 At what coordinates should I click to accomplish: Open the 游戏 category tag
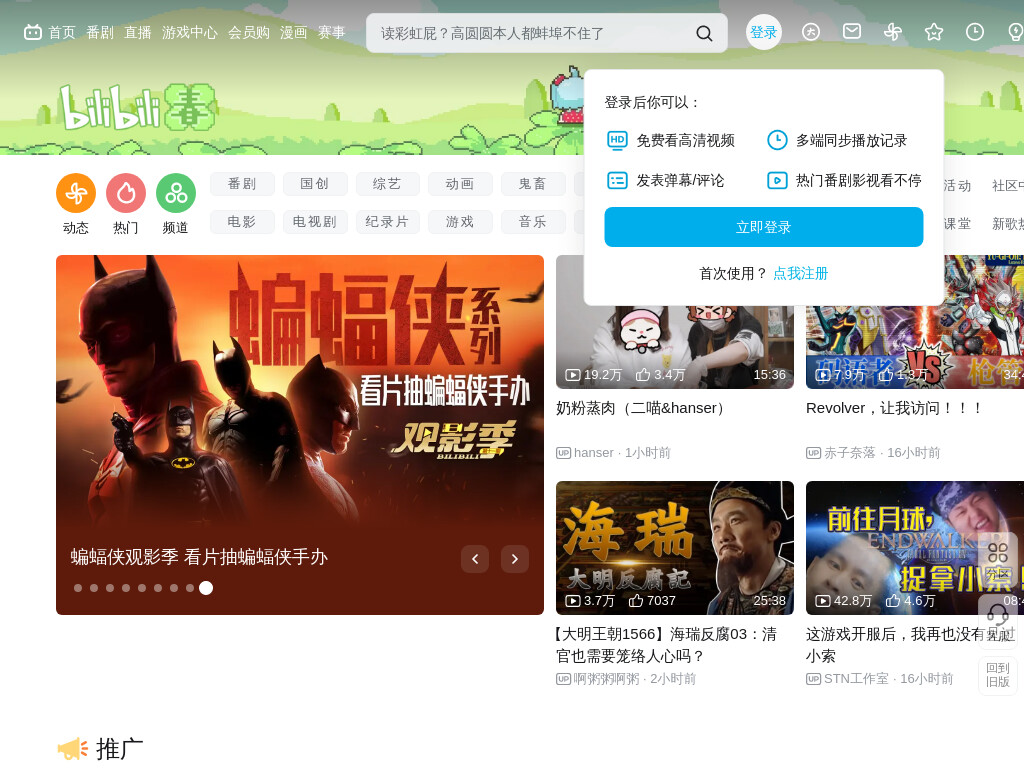point(460,222)
